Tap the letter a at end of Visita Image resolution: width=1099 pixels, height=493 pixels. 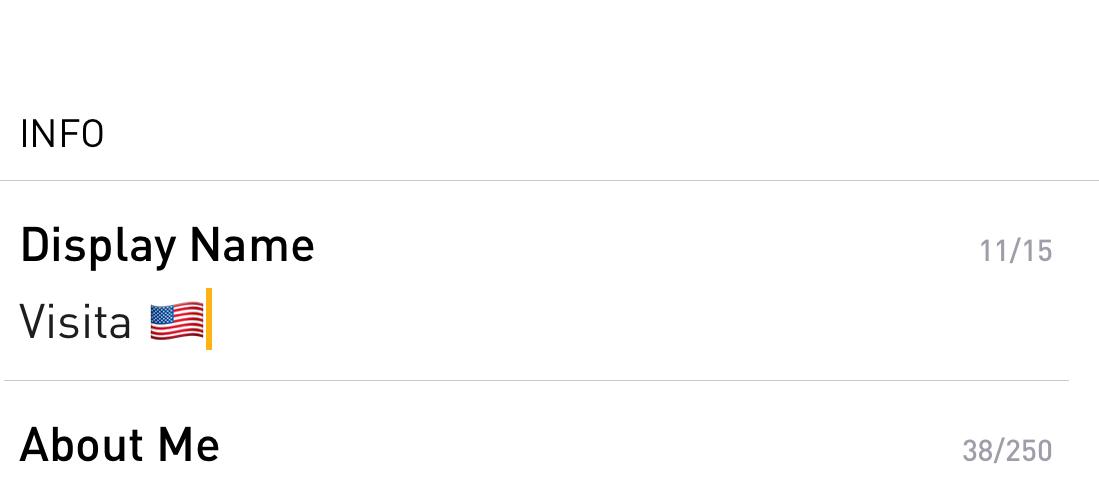coord(119,326)
